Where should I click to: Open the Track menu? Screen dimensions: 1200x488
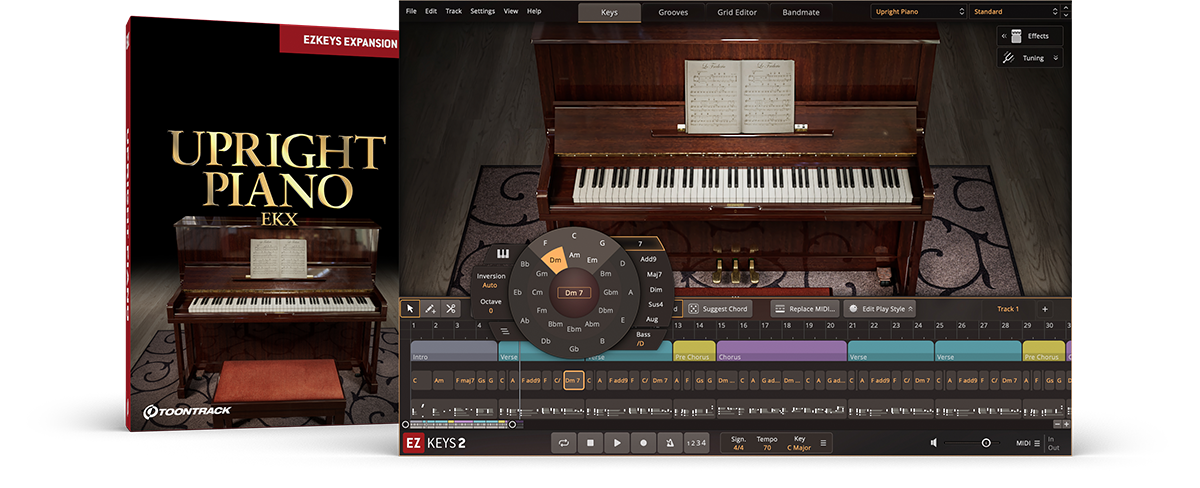point(453,11)
